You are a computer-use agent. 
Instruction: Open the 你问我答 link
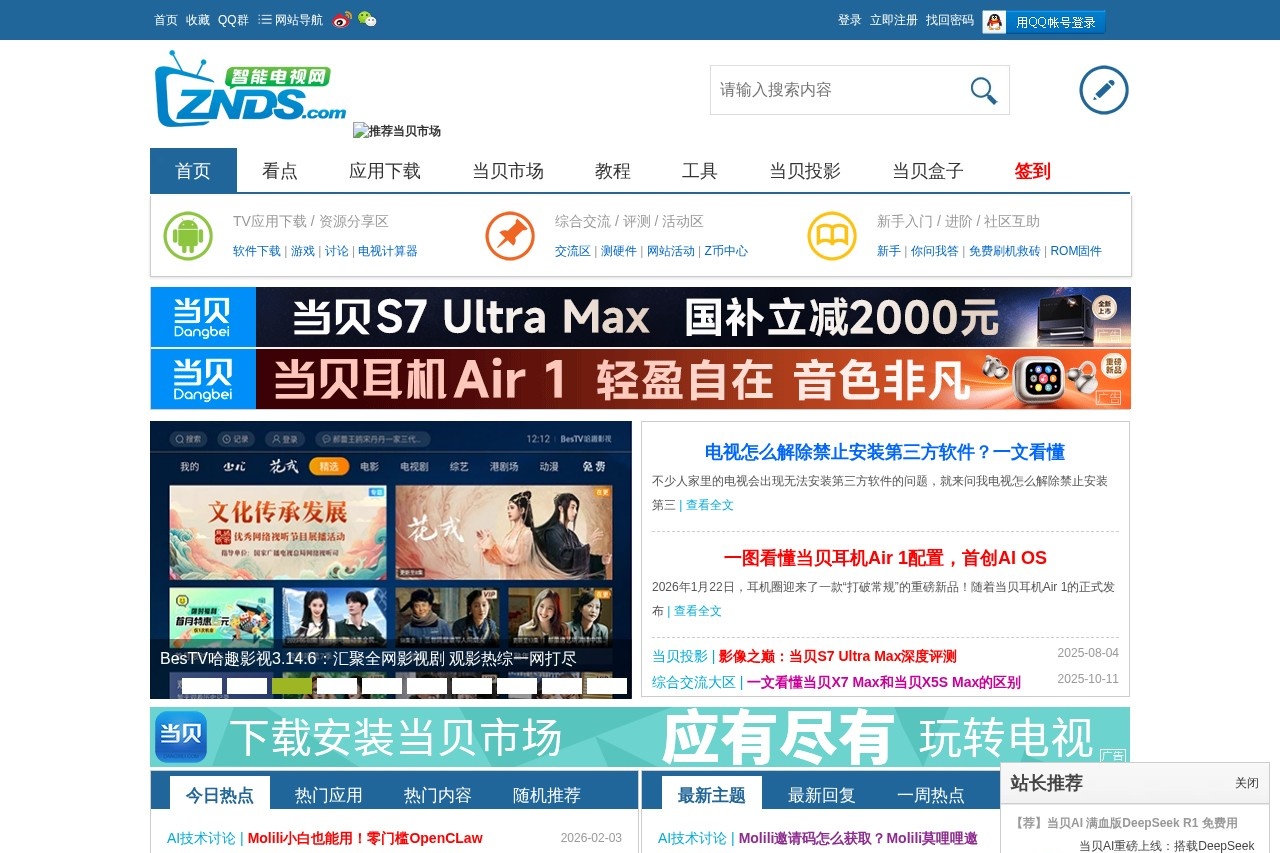point(935,251)
